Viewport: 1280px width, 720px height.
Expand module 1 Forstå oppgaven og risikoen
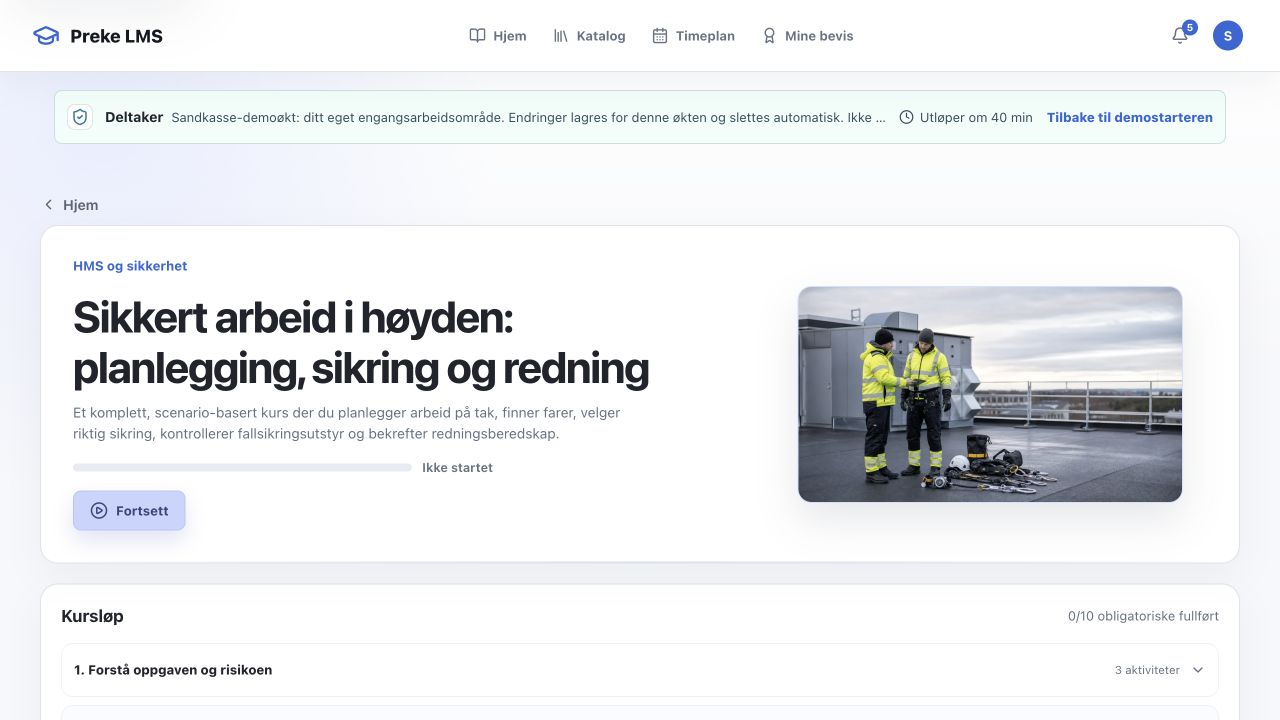coord(640,670)
